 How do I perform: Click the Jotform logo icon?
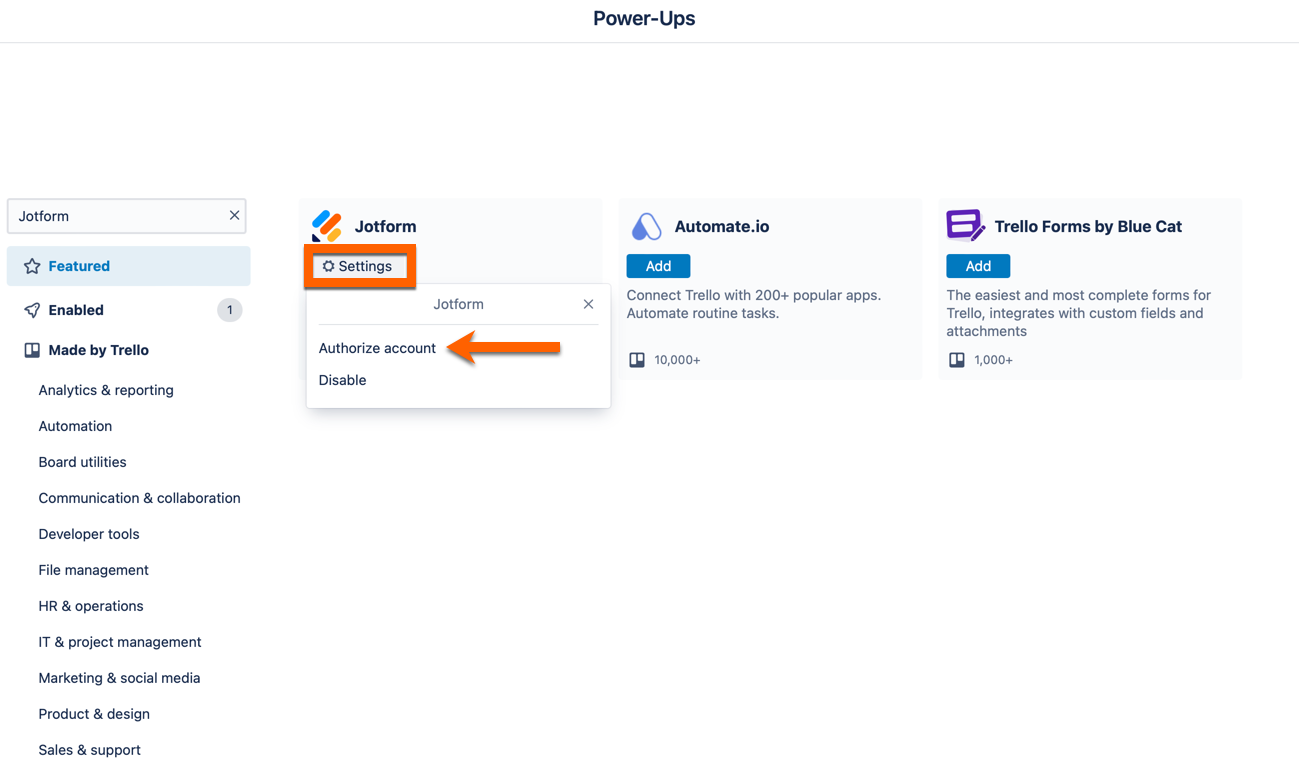point(327,226)
